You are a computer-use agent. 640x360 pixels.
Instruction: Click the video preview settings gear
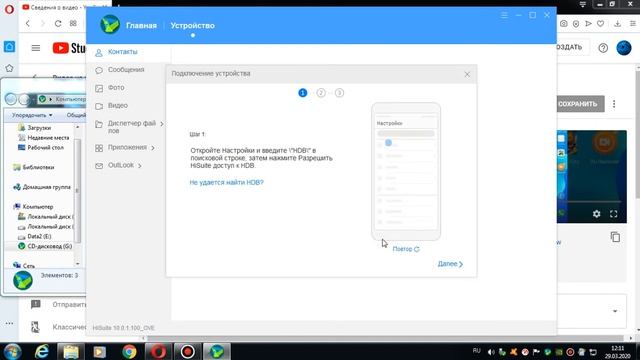pos(596,214)
